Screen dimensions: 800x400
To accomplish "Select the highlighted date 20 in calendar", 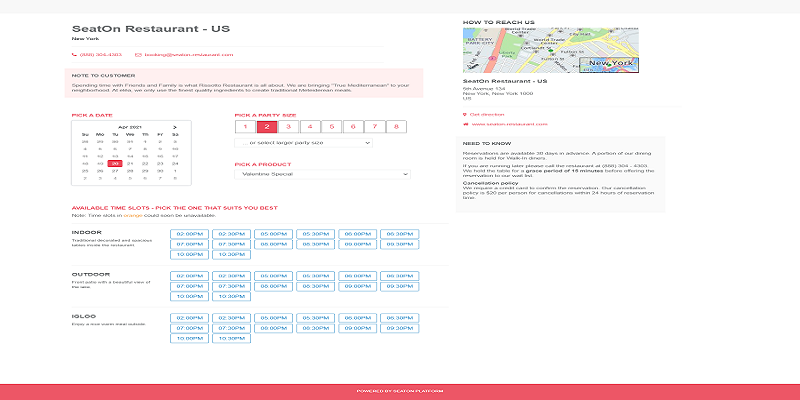I will point(116,164).
